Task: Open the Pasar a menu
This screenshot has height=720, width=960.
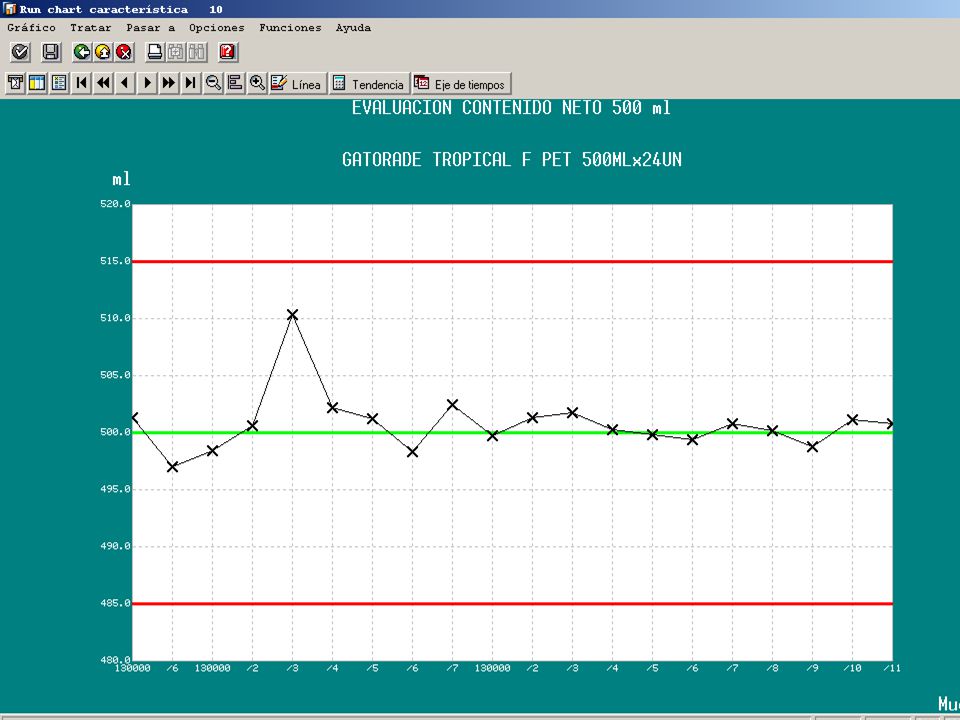Action: [x=151, y=28]
